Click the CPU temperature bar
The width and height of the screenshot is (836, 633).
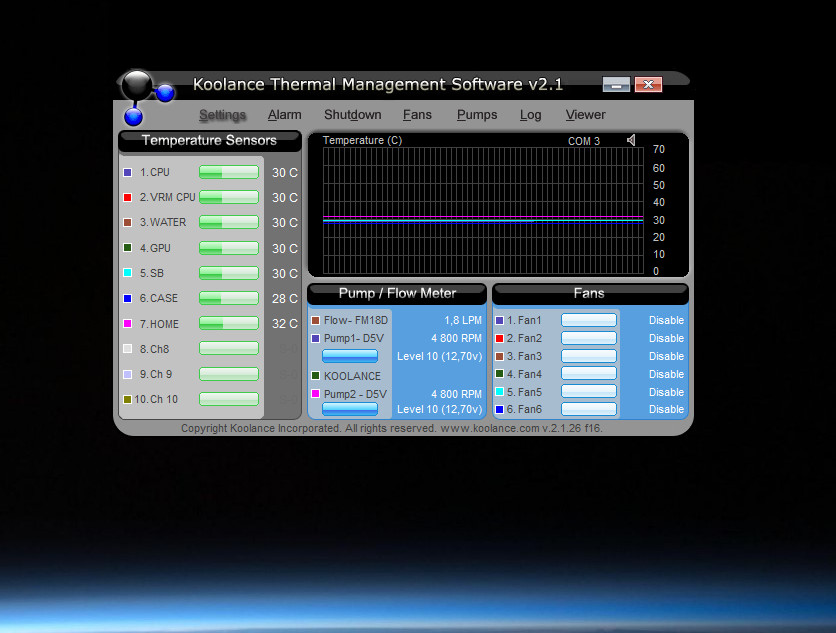(229, 172)
